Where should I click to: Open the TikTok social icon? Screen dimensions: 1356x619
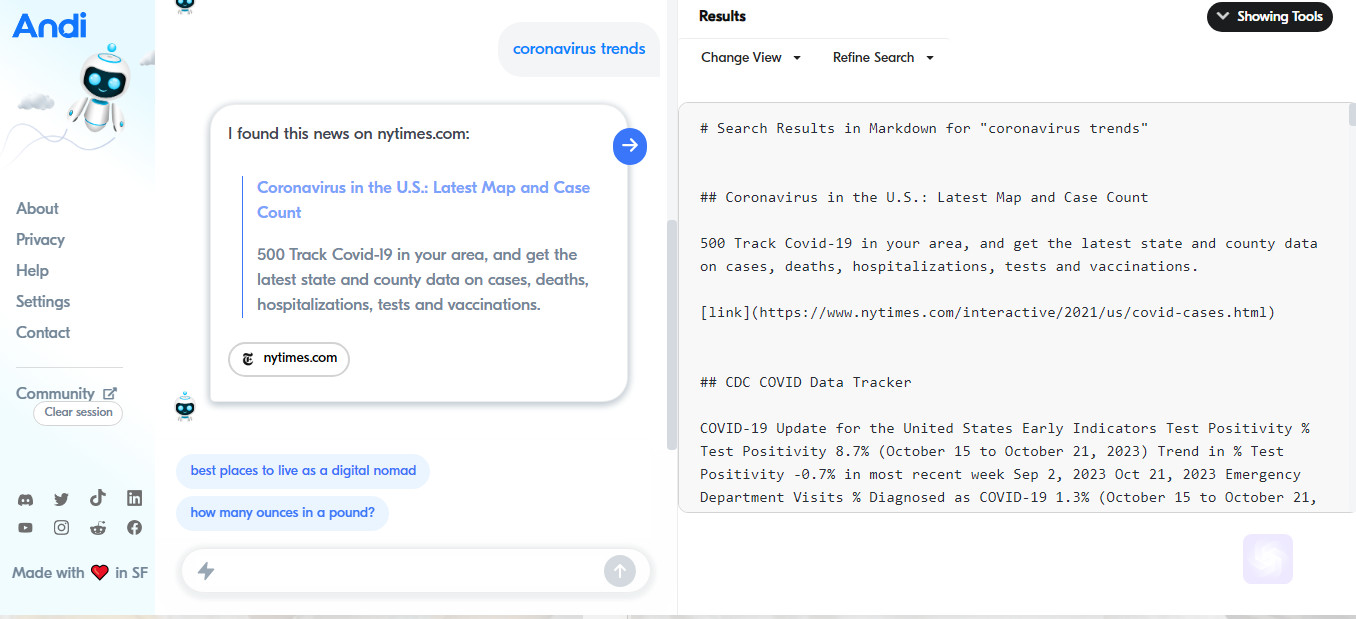[98, 498]
